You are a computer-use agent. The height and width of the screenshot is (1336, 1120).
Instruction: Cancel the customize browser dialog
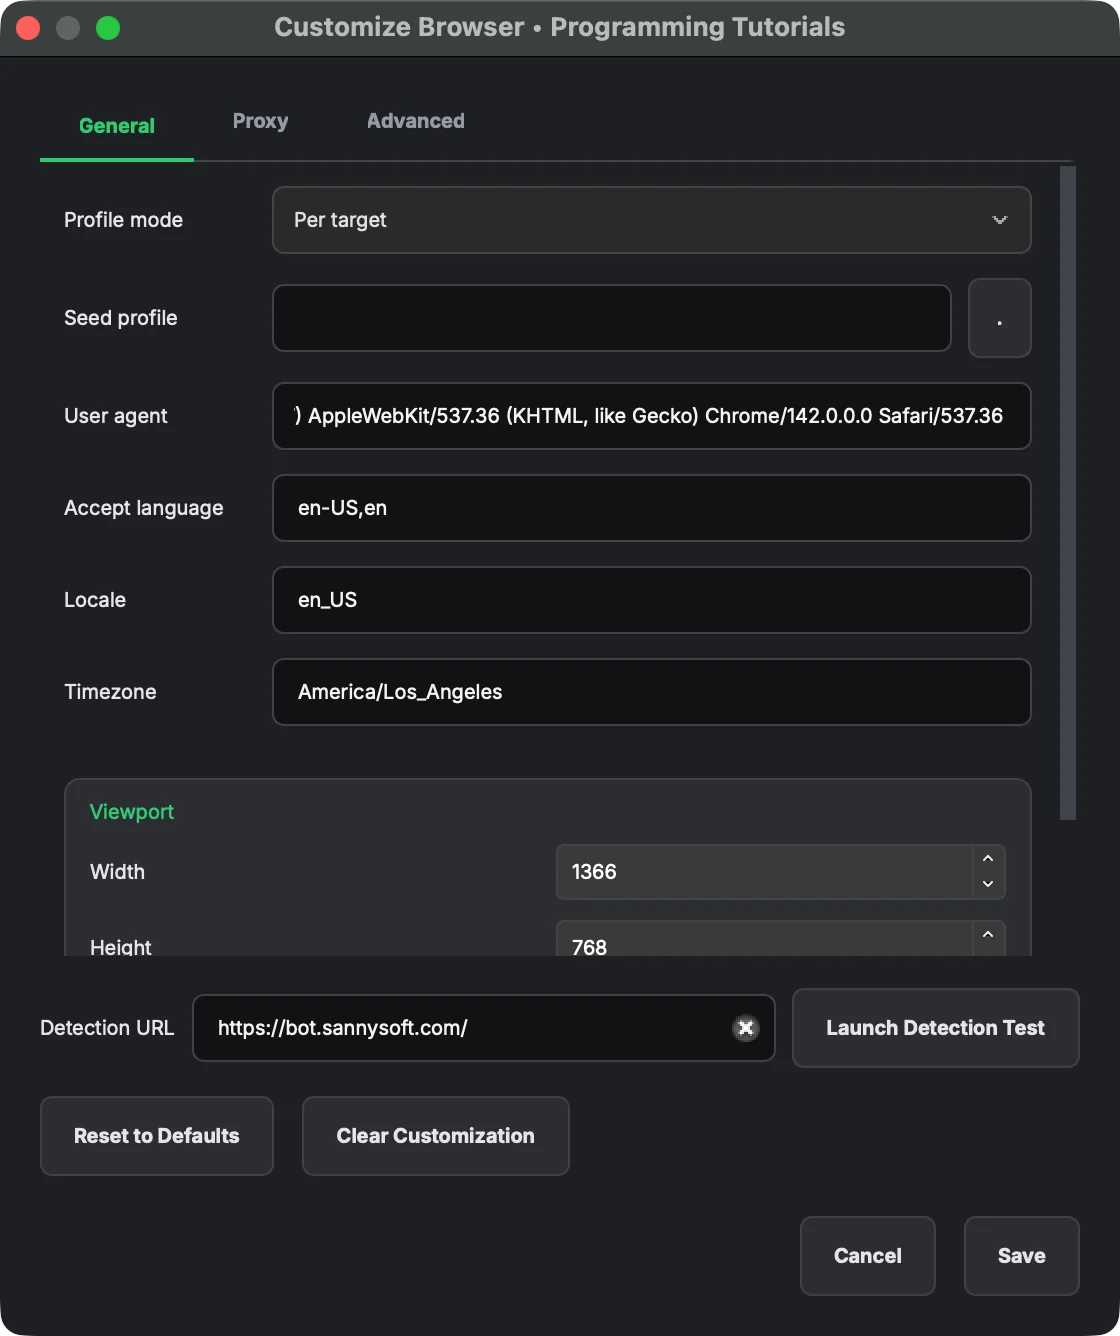tap(867, 1256)
